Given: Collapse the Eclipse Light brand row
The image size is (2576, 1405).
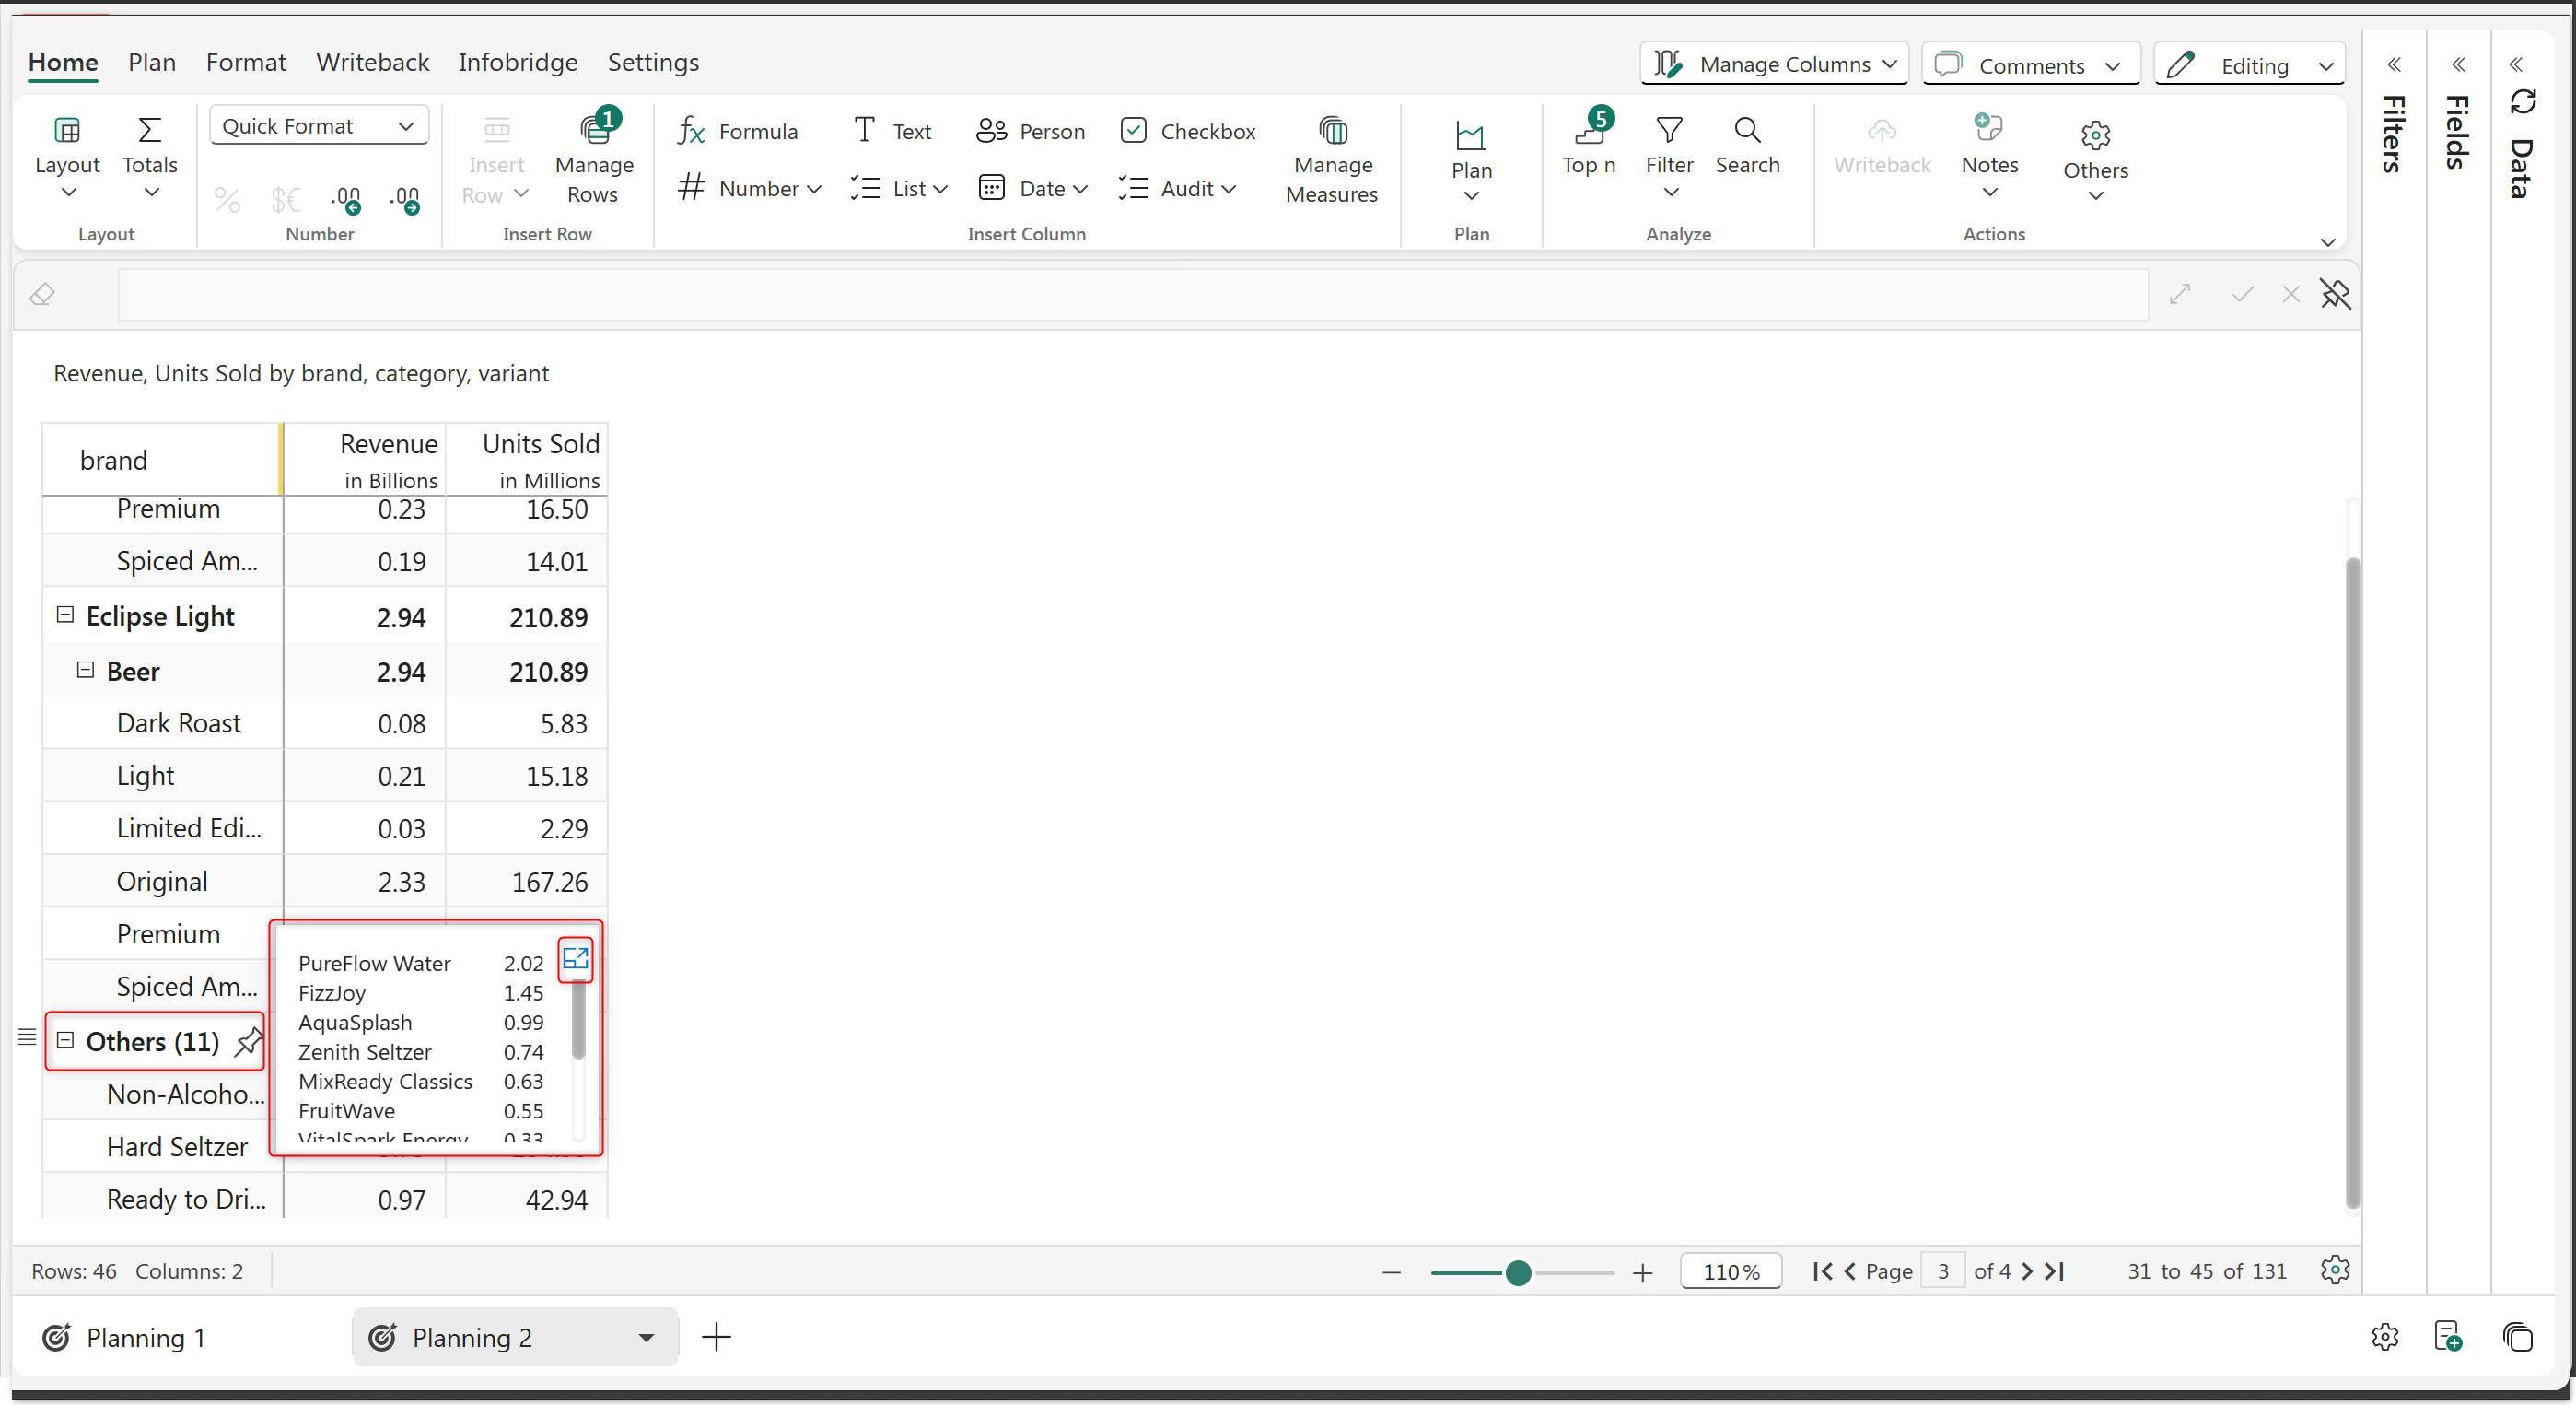Looking at the screenshot, I should (65, 615).
